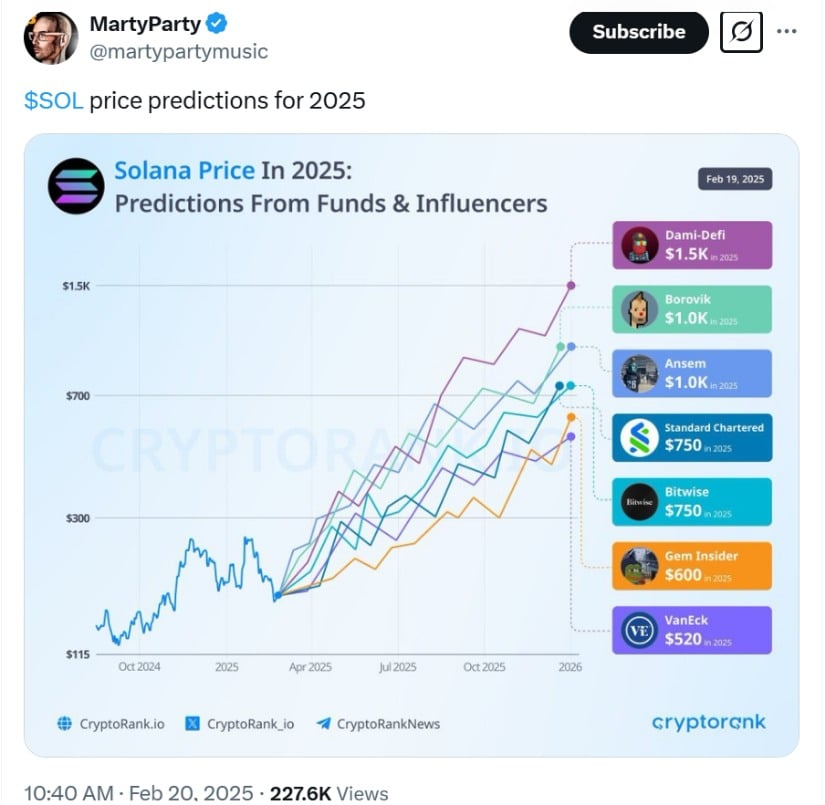Click the VanEck logo icon

(639, 630)
